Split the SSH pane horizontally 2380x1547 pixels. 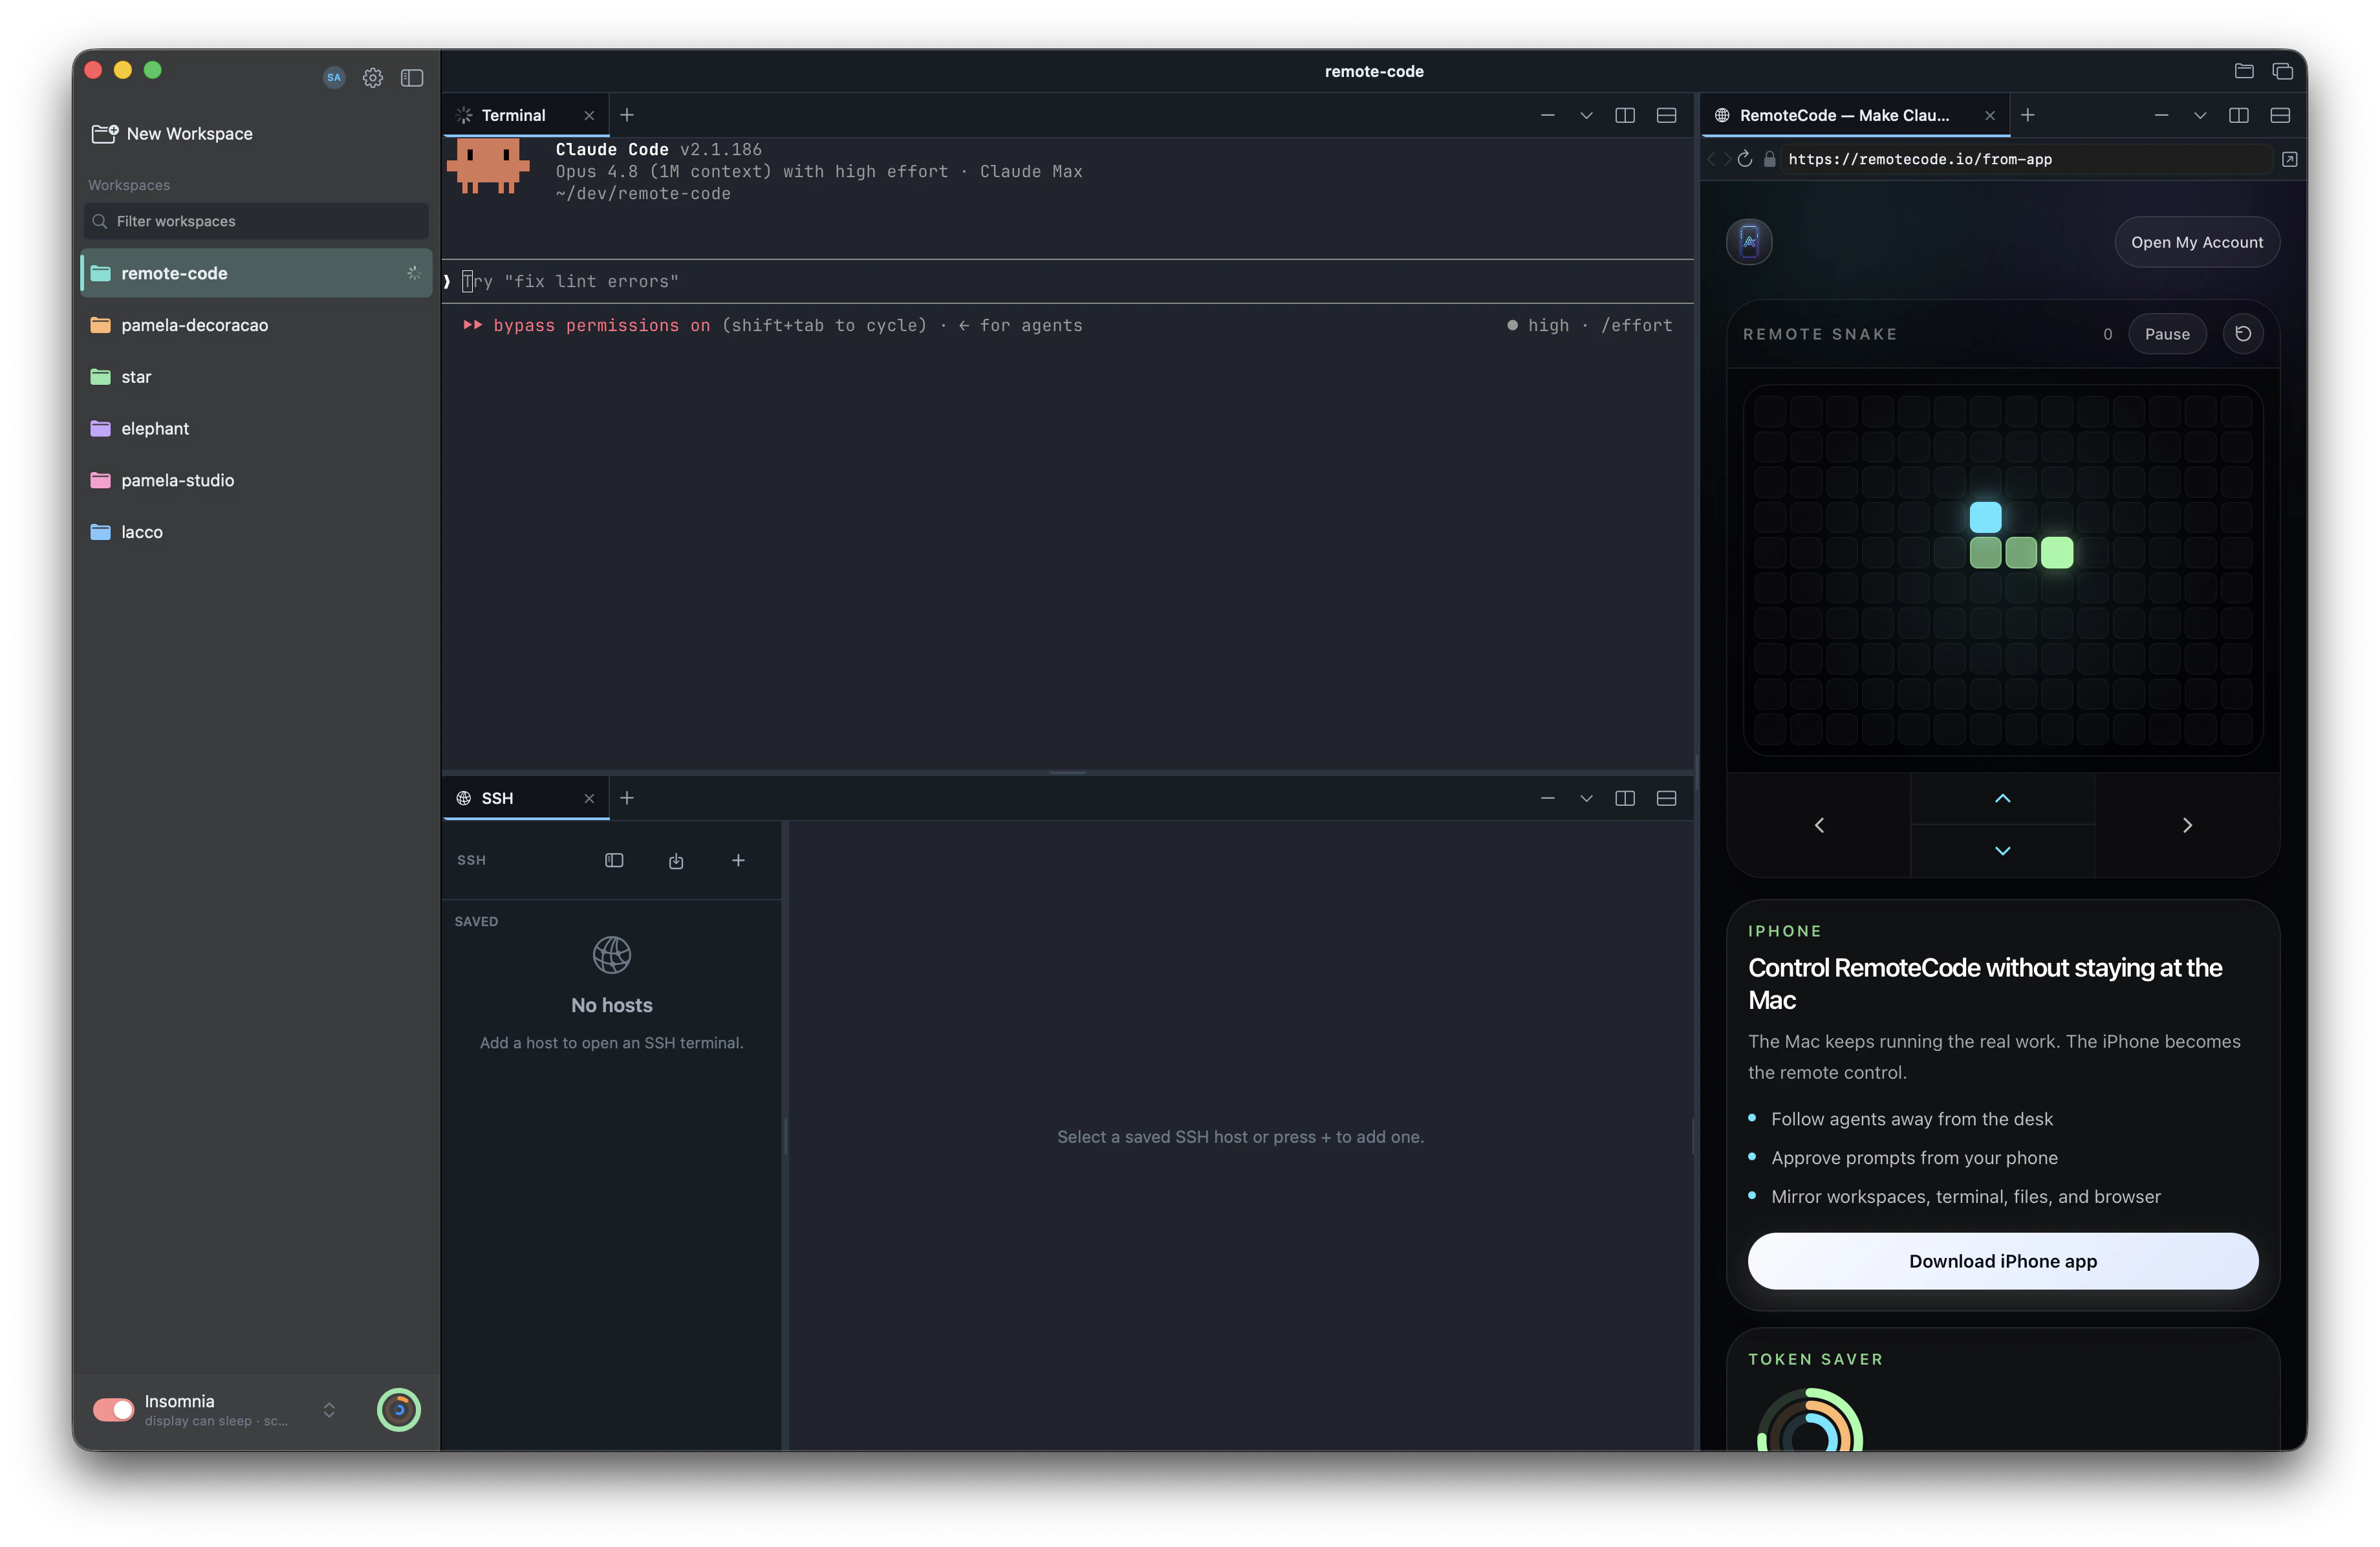[x=1666, y=798]
